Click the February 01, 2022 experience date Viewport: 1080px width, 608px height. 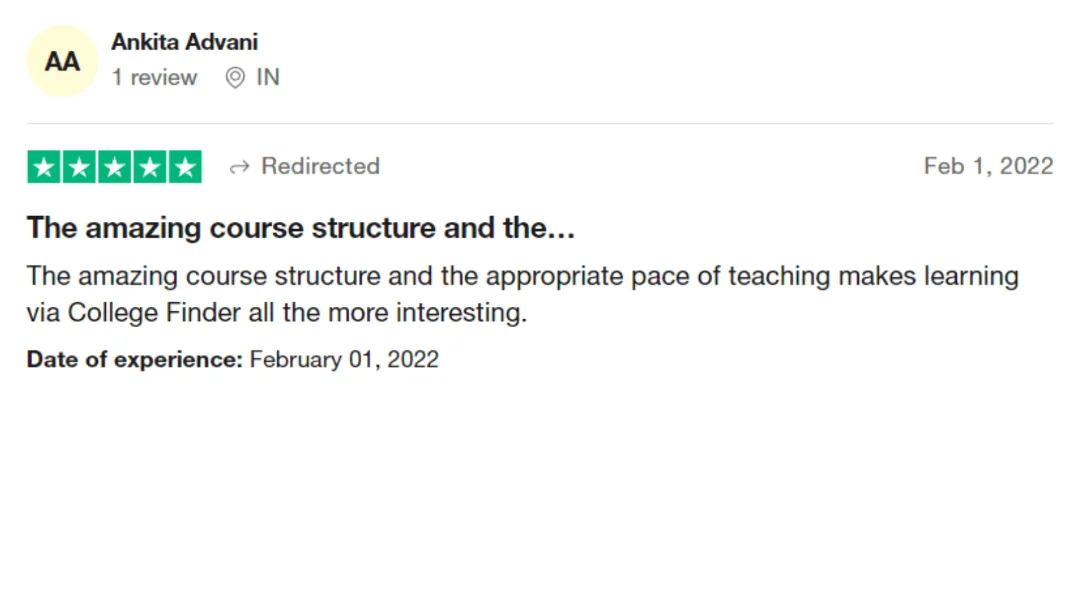coord(344,359)
